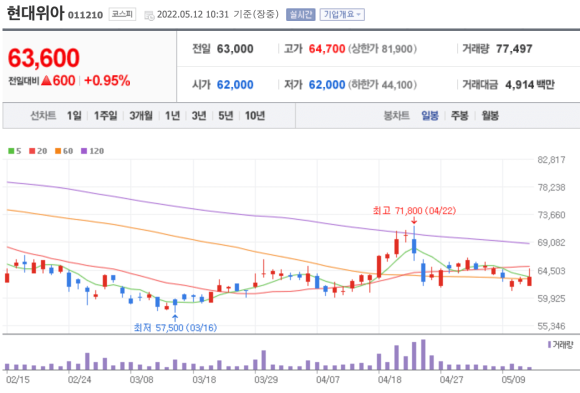
Task: Switch to 월봉 monthly candle chart
Action: [x=490, y=116]
